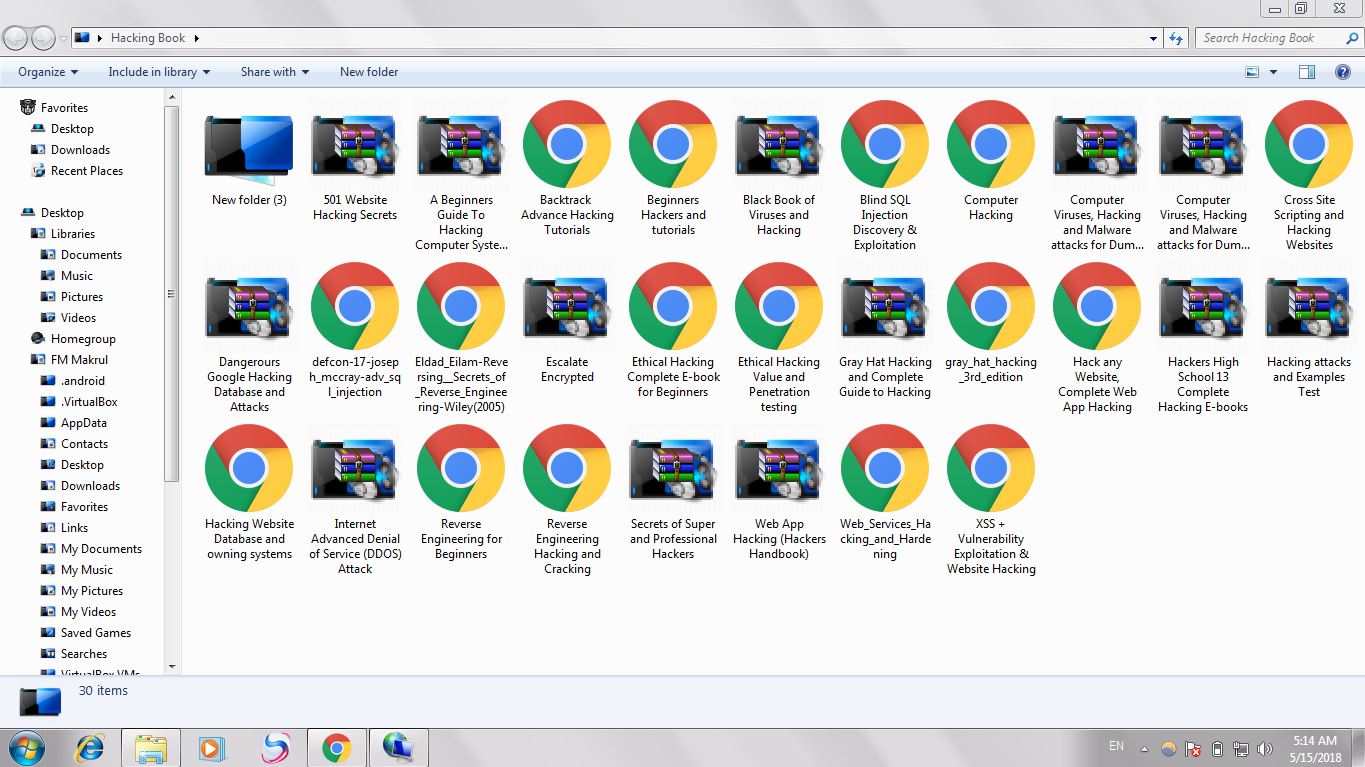Image resolution: width=1365 pixels, height=767 pixels.
Task: Select A Beginners Guide To Hacking archive
Action: pos(461,176)
